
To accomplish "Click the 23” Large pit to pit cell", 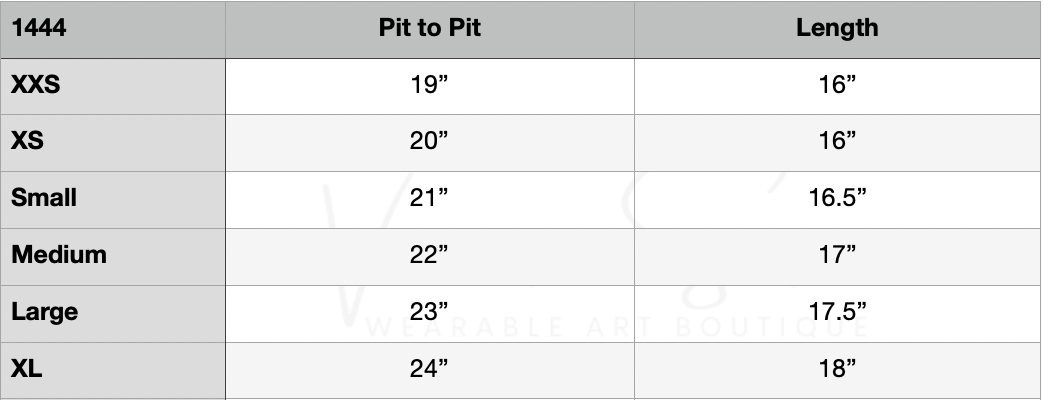I will tap(430, 312).
